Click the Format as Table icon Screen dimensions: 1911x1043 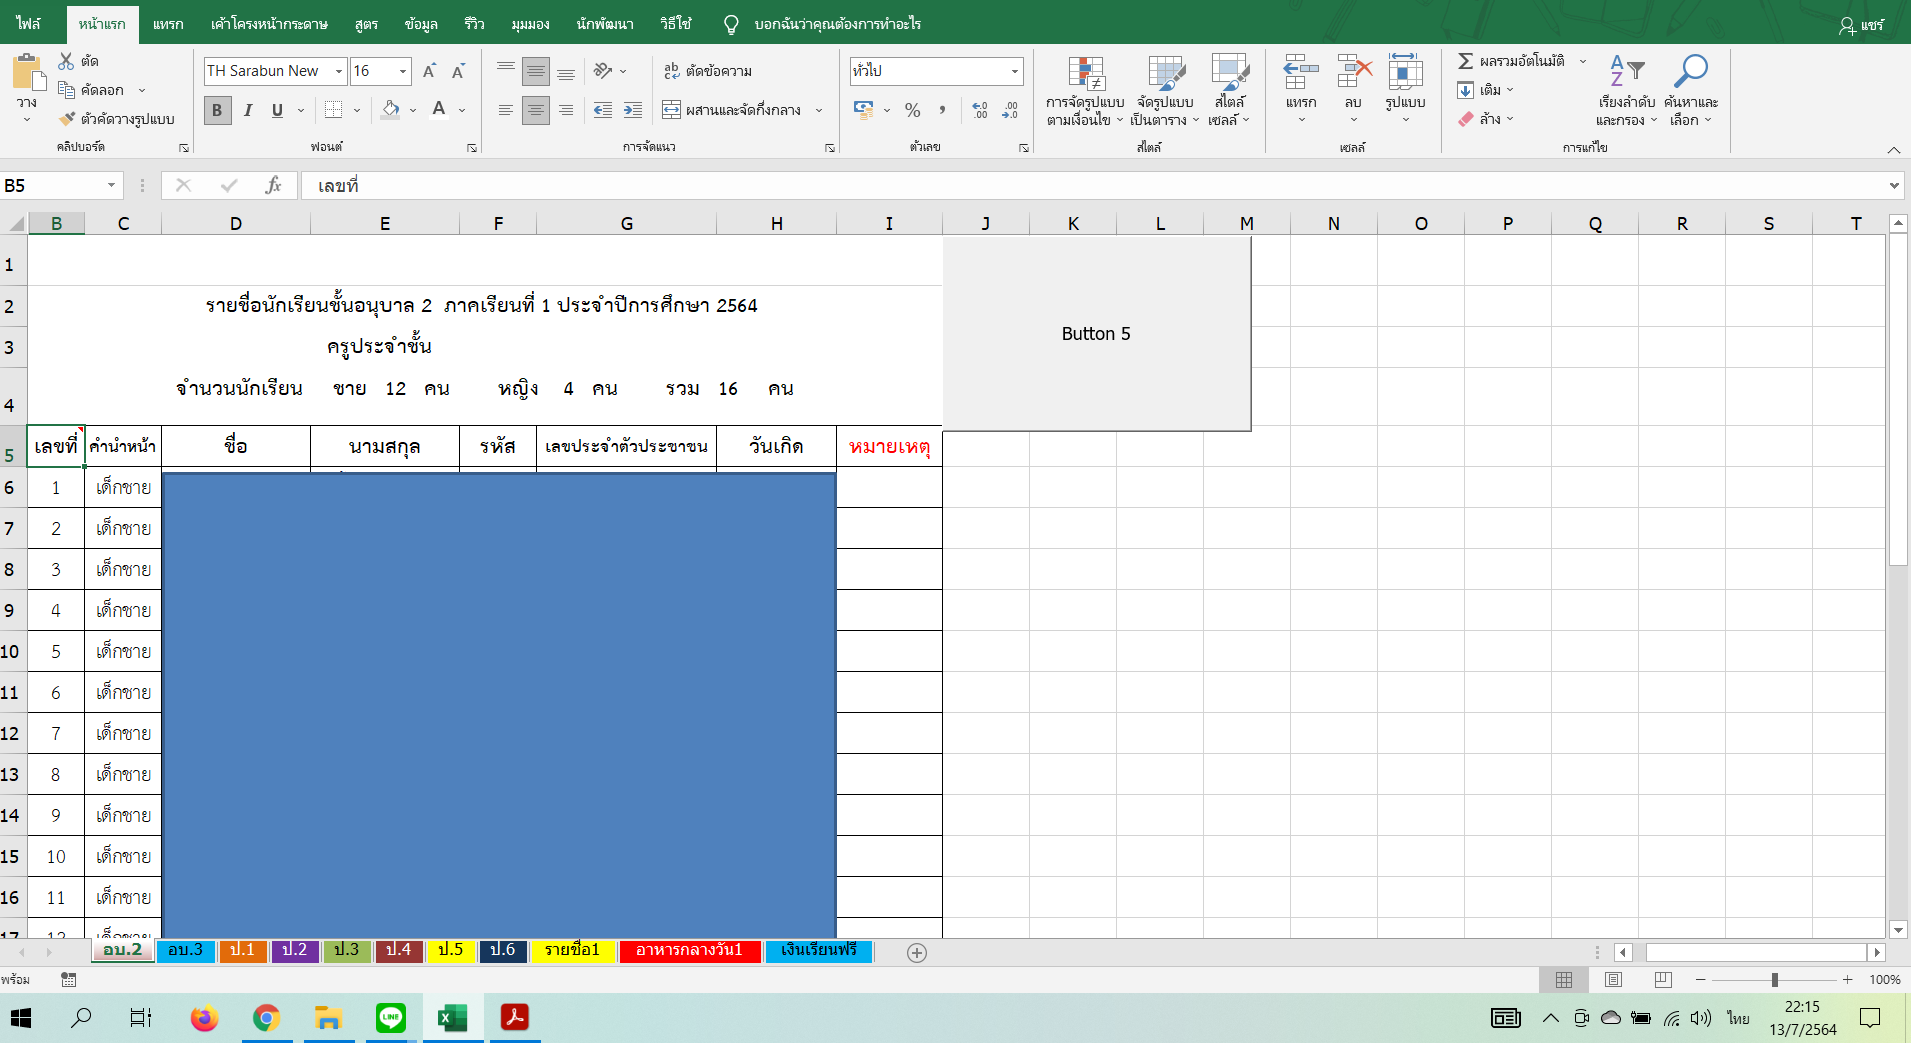[x=1166, y=73]
